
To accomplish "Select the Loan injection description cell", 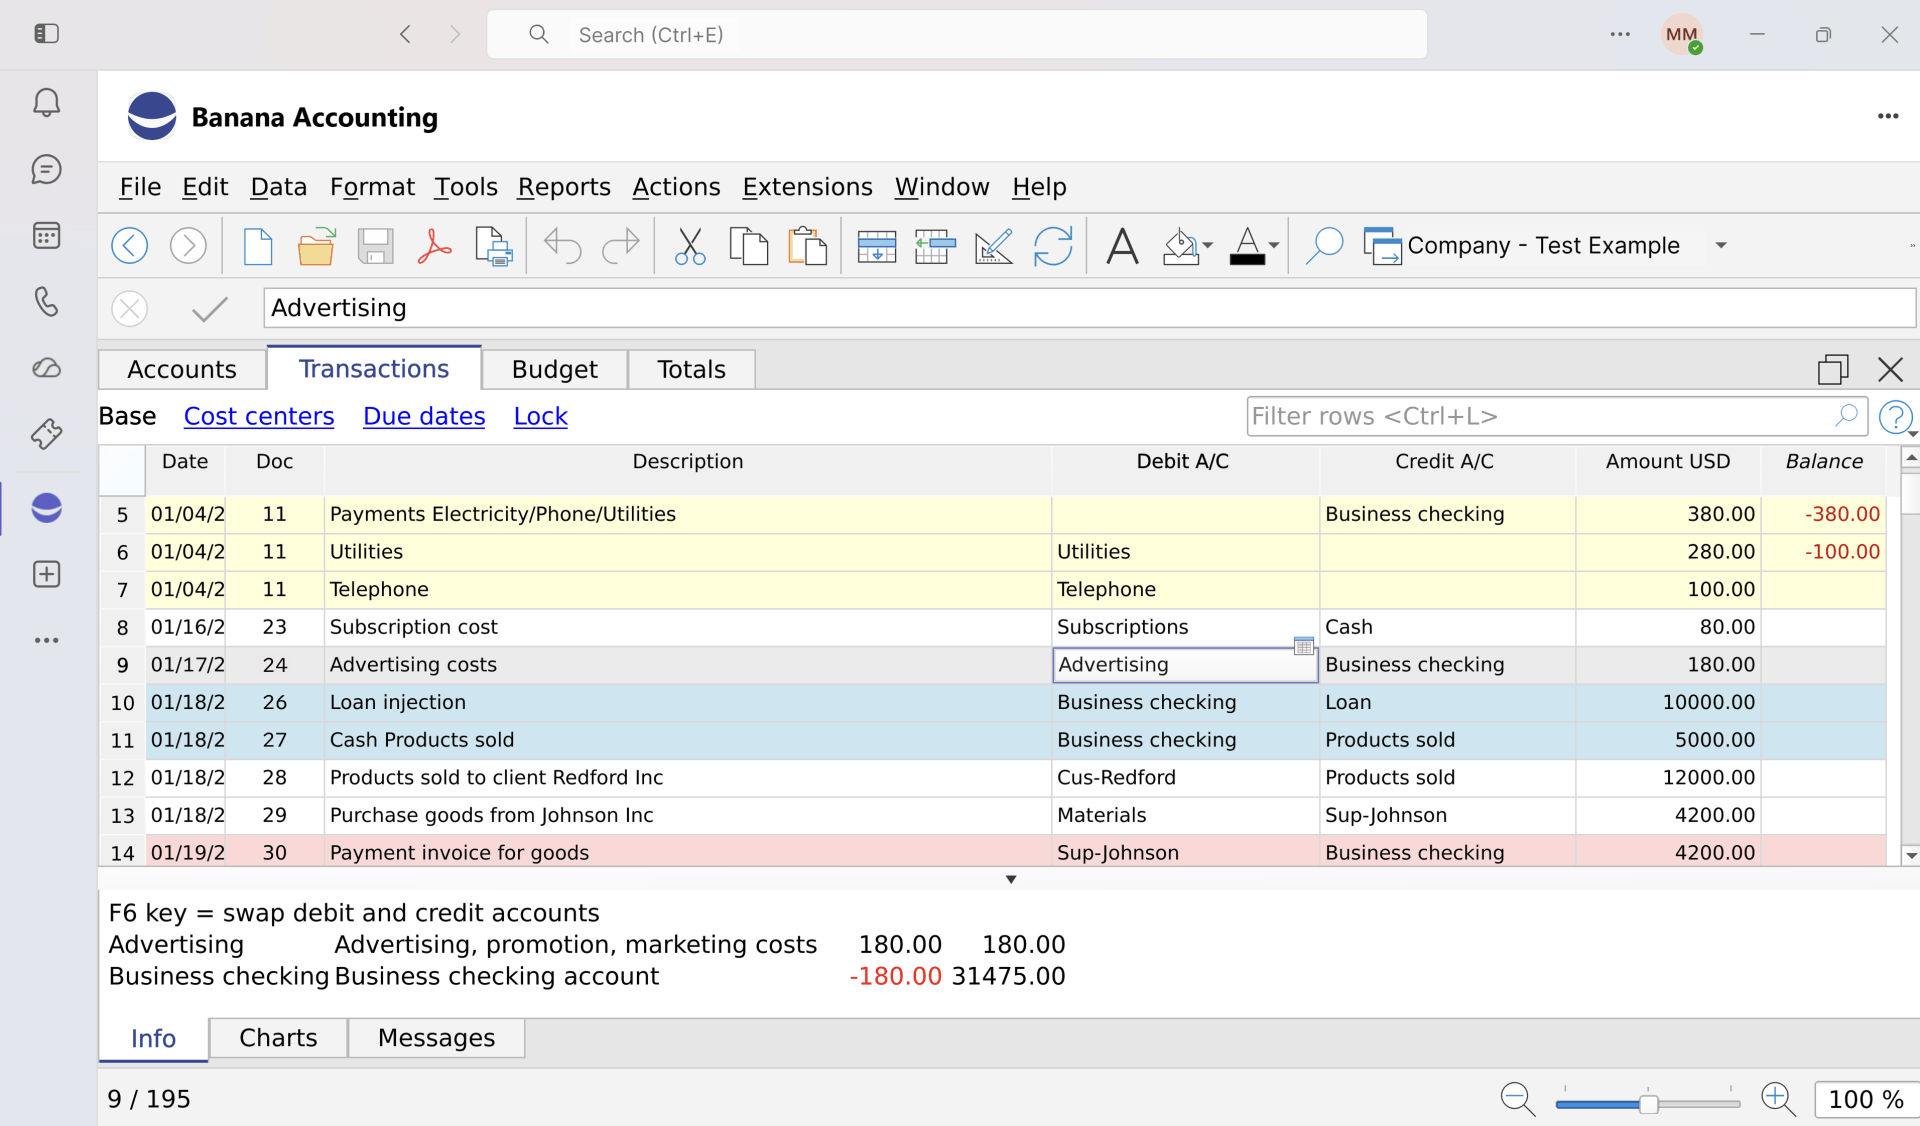I will 688,703.
